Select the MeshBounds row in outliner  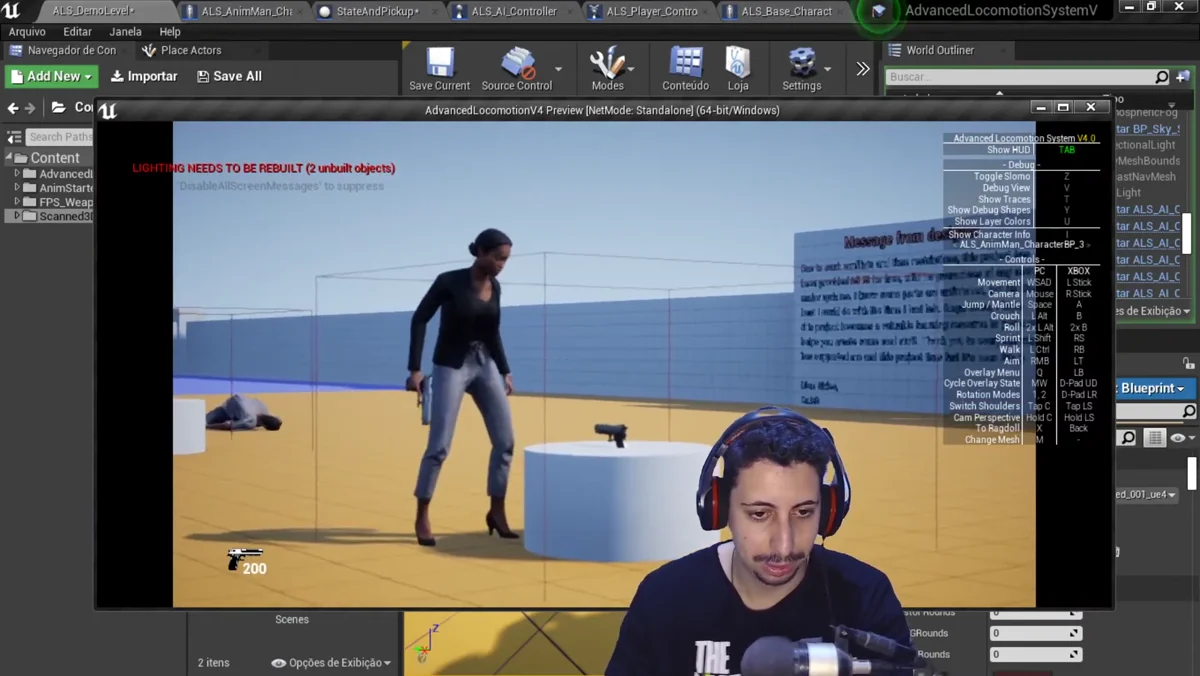tap(1148, 161)
